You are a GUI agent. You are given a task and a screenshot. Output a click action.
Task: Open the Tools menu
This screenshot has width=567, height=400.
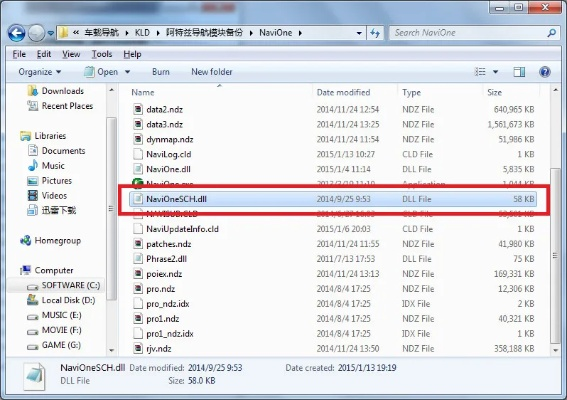coord(102,54)
